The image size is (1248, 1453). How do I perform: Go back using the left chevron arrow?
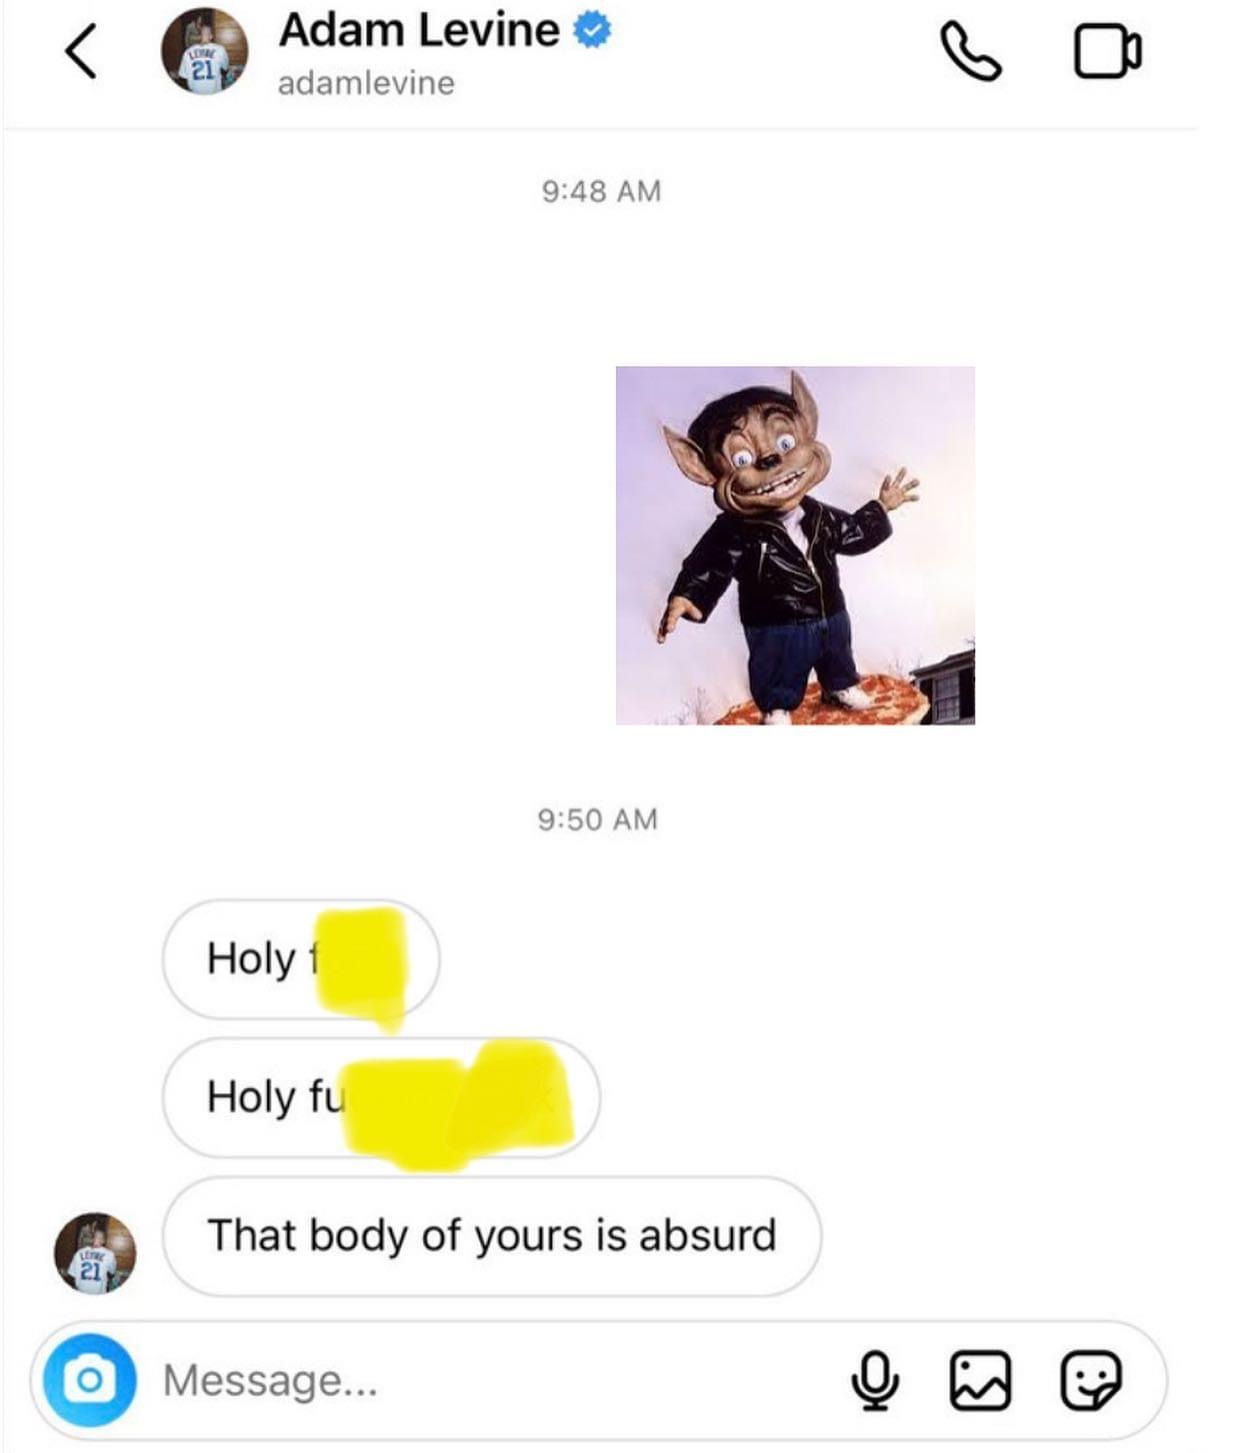coord(81,51)
